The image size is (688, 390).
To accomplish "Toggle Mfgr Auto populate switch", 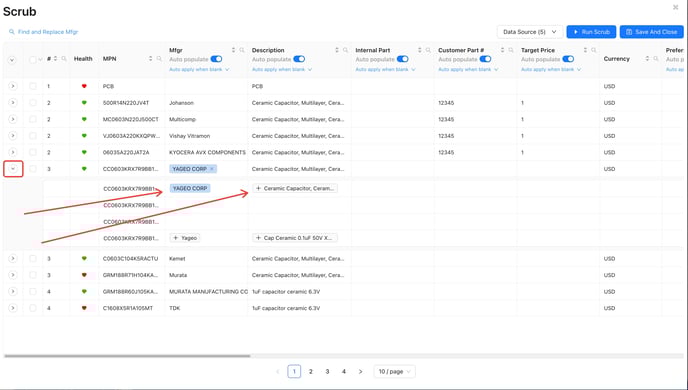I will pyautogui.click(x=216, y=59).
